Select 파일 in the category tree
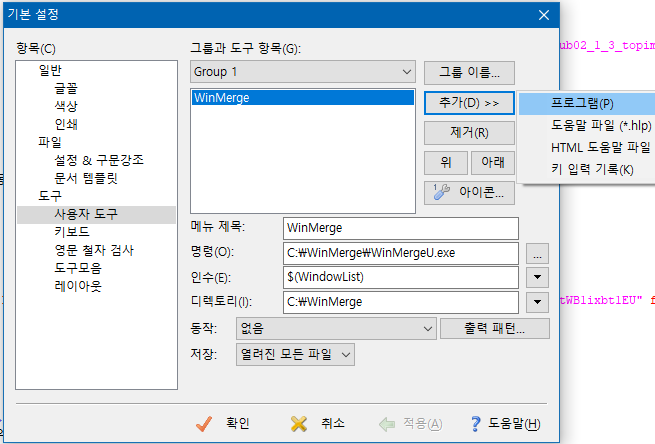The image size is (655, 444). [x=50, y=142]
